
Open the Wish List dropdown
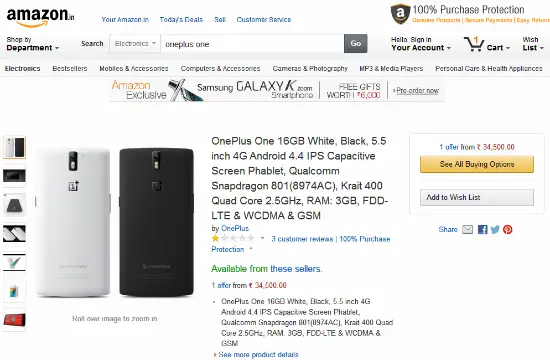[x=533, y=44]
